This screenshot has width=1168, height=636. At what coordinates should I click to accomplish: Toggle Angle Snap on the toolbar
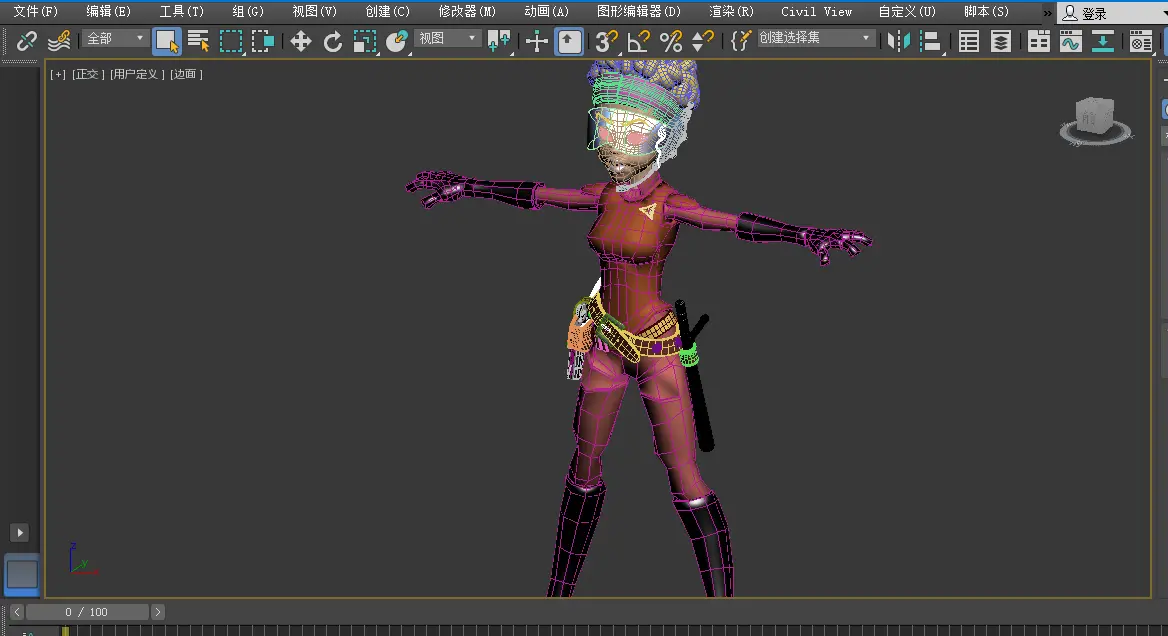tap(638, 41)
